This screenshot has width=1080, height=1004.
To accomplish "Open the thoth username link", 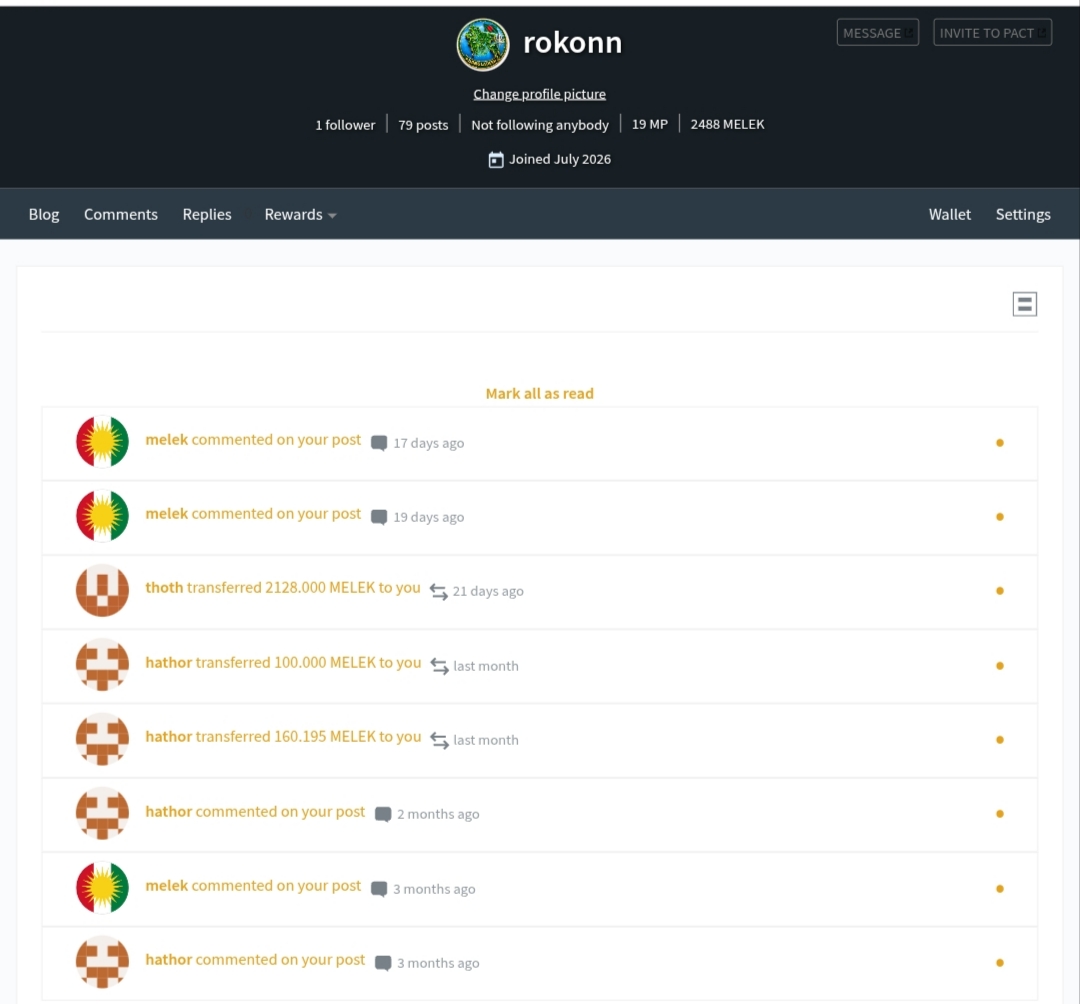I will 164,587.
